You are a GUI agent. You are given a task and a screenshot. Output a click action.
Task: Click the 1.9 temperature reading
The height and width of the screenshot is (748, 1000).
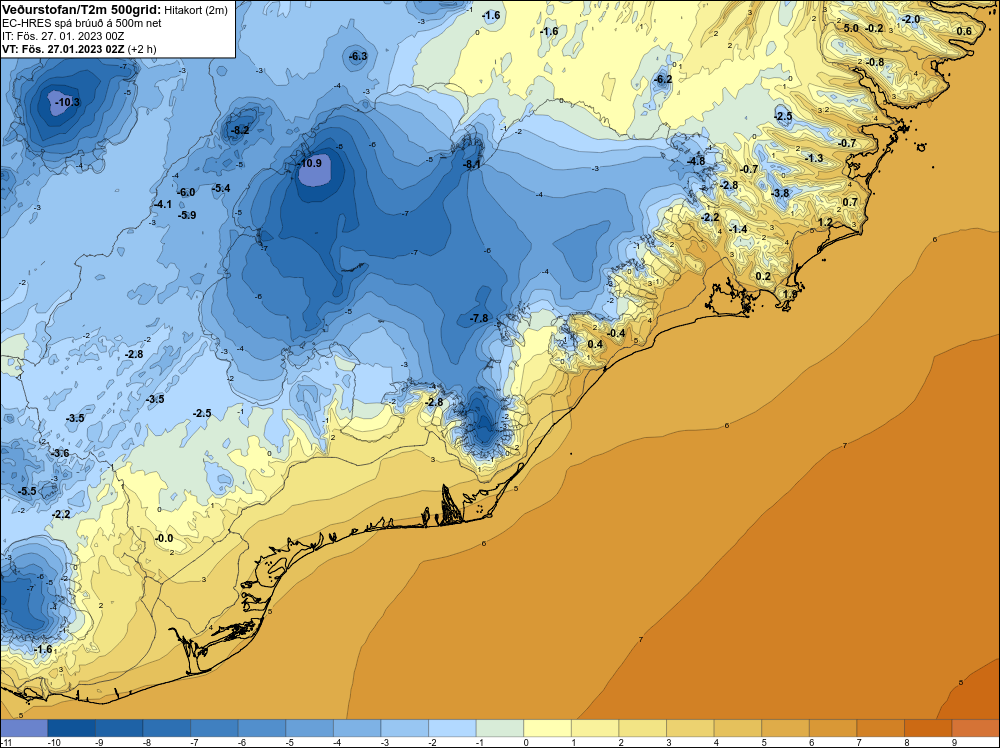[x=790, y=295]
